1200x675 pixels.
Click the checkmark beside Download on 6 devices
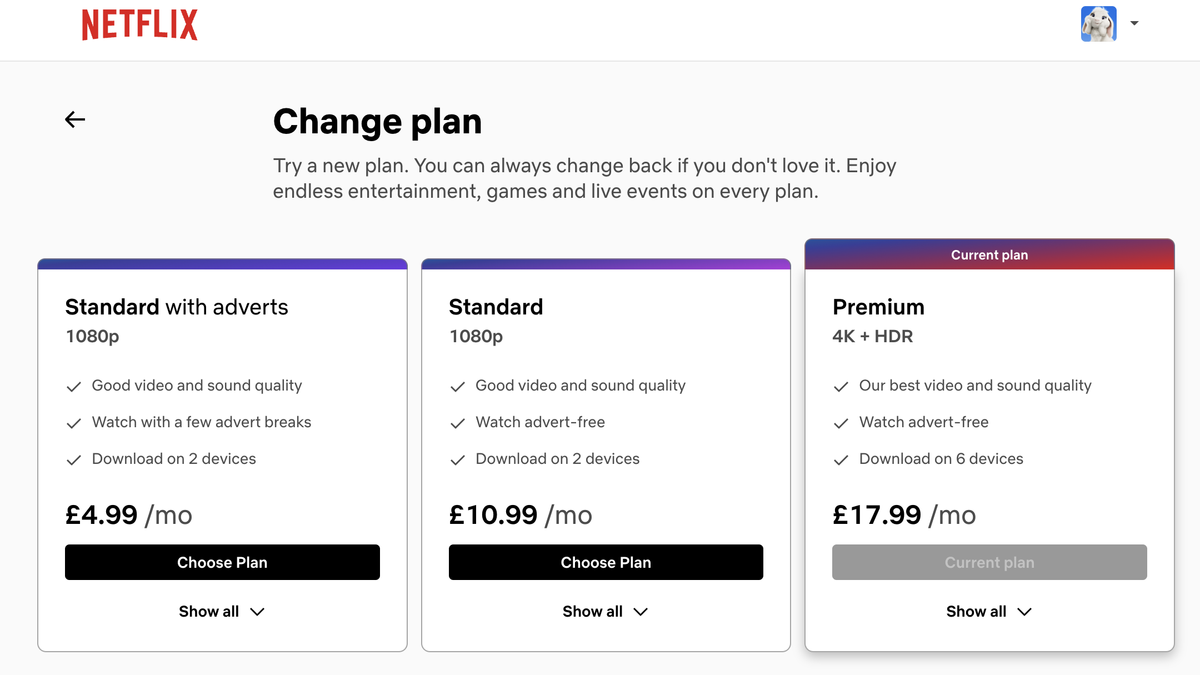[841, 458]
